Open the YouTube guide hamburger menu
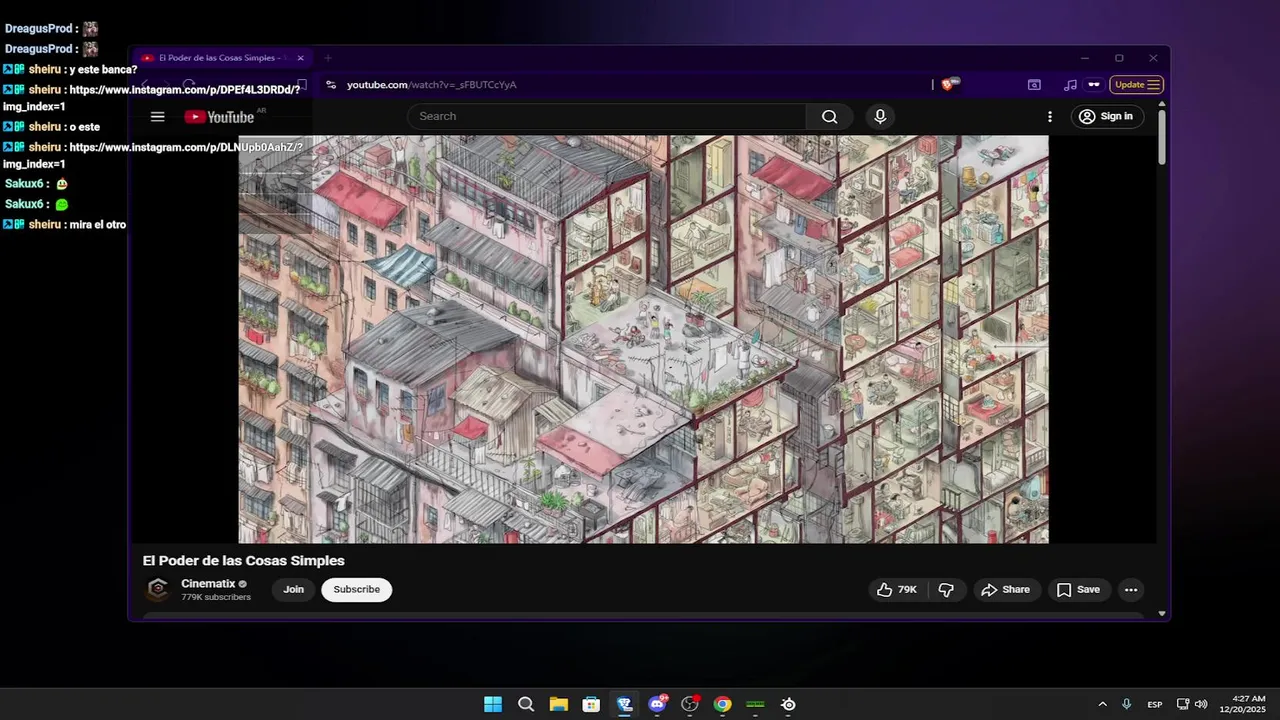1280x720 pixels. point(157,117)
